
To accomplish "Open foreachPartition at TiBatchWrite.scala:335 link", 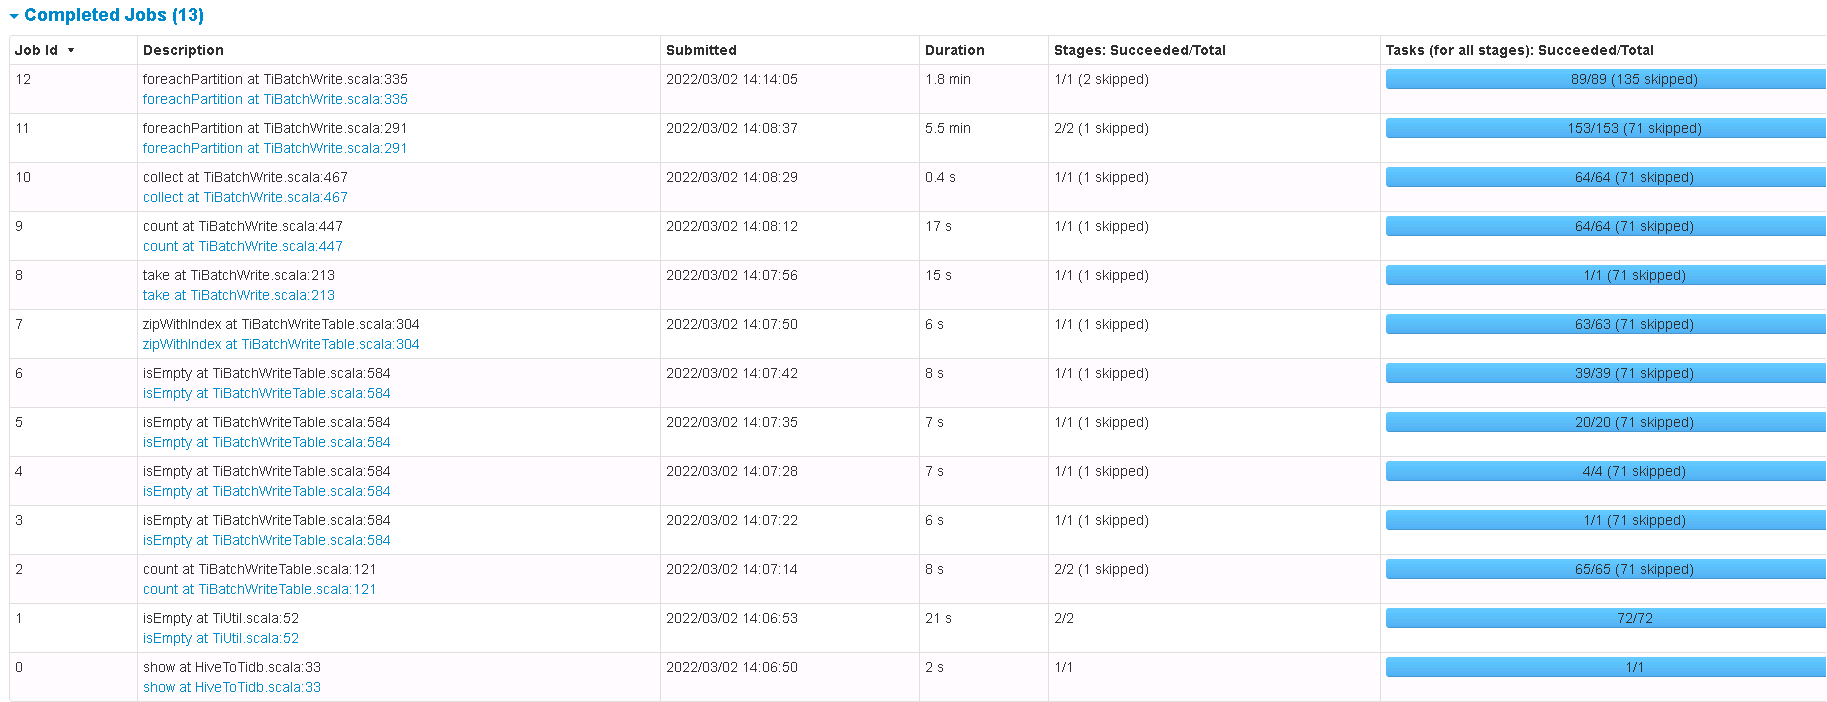I will [275, 99].
